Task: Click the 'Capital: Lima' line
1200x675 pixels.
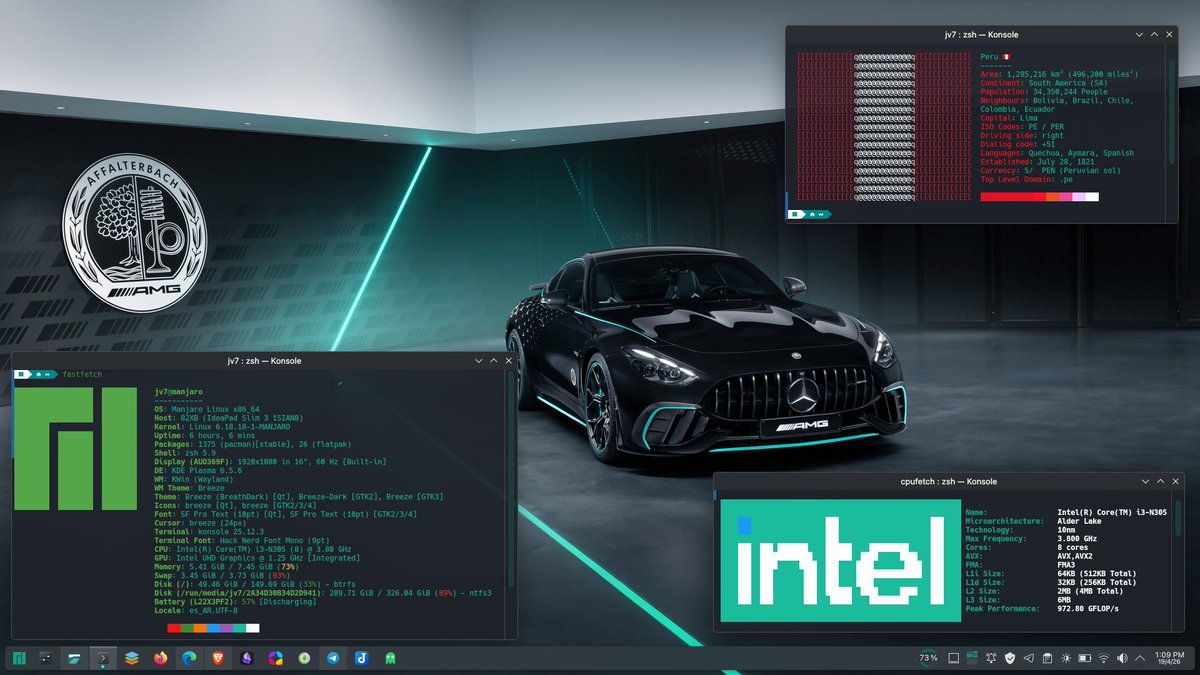Action: (1009, 118)
